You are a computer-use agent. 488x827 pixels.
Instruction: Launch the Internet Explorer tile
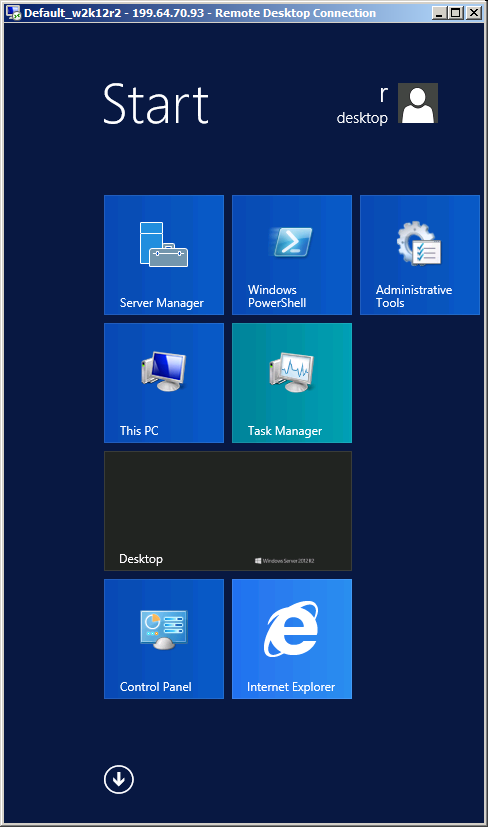[292, 639]
